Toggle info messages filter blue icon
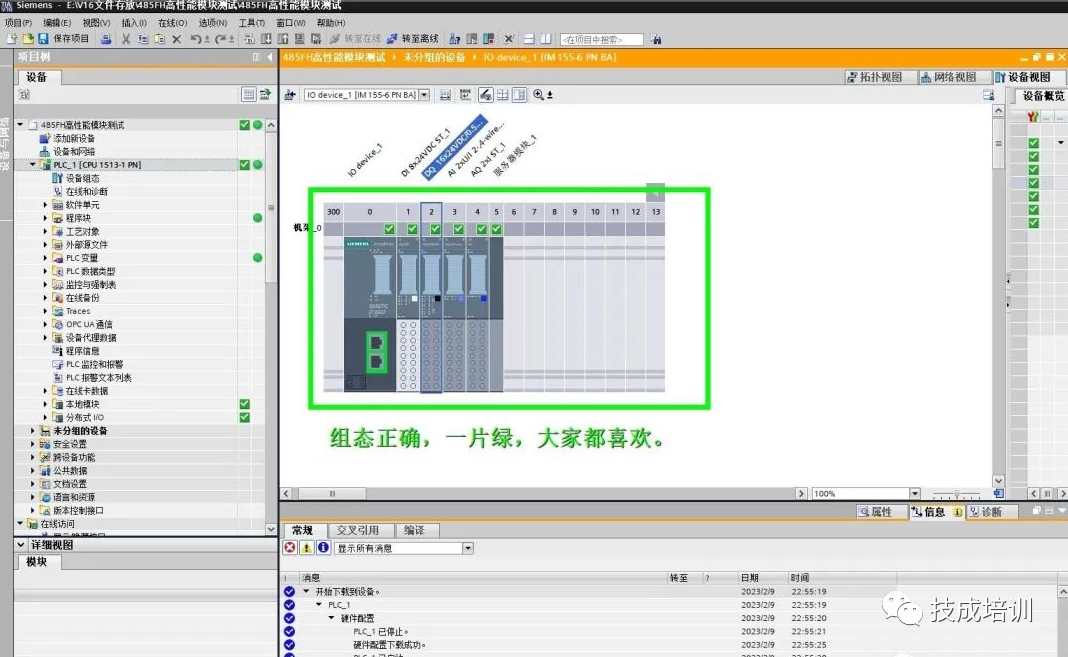 click(324, 548)
